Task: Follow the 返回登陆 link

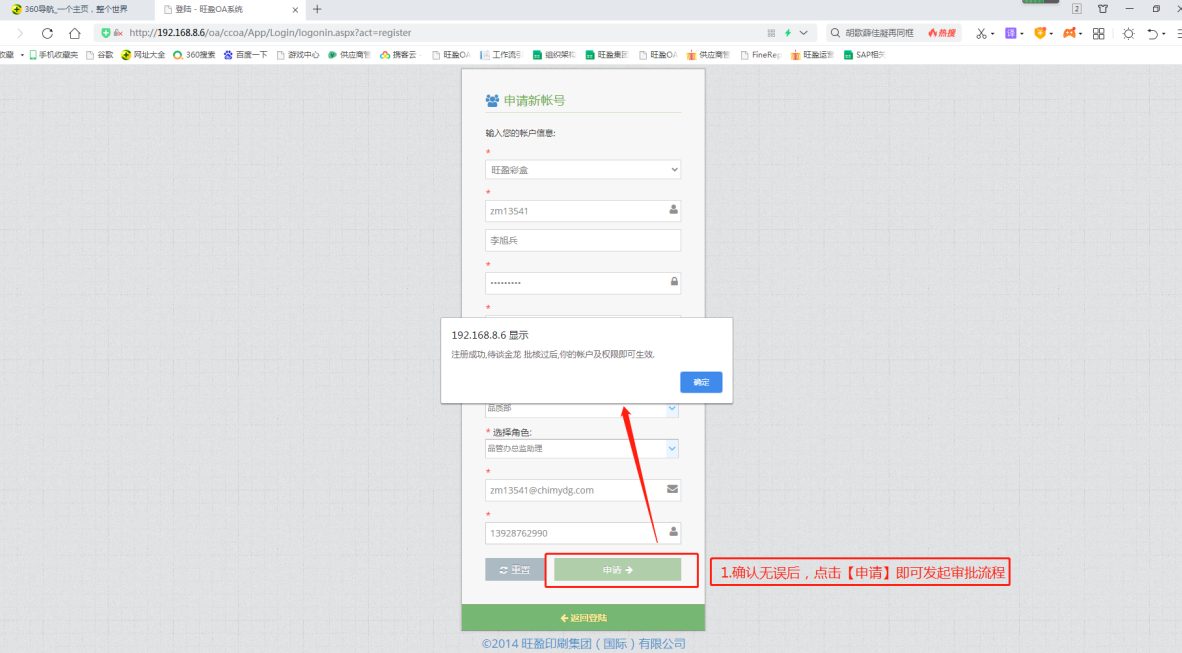Action: coord(583,618)
